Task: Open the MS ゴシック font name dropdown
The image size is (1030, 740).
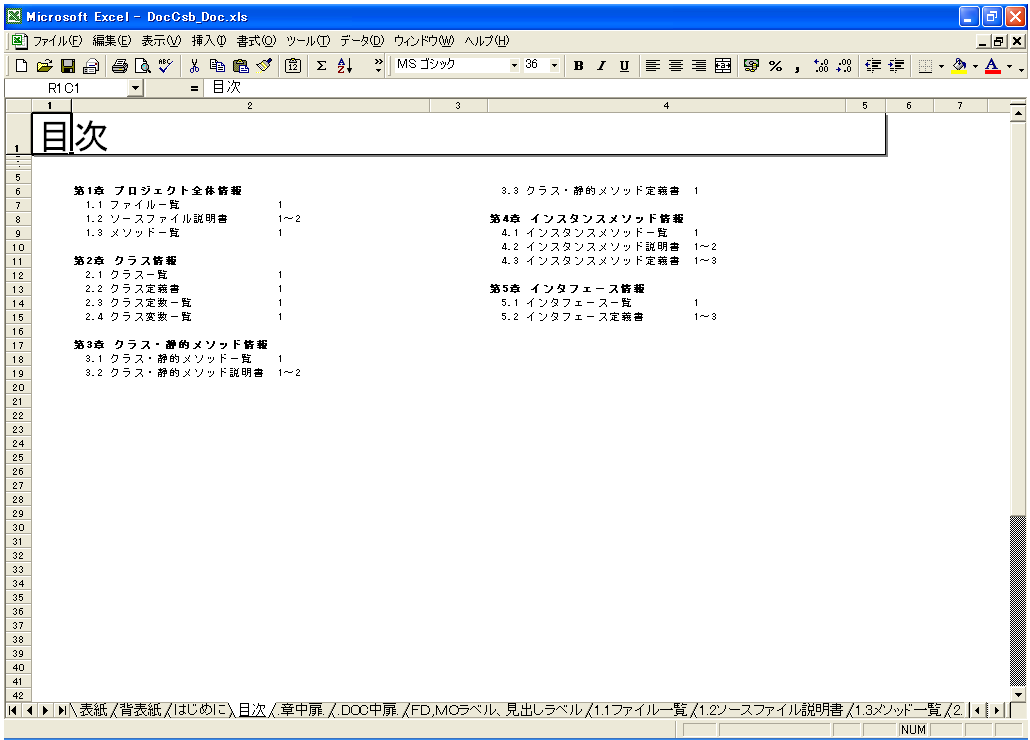Action: tap(515, 65)
